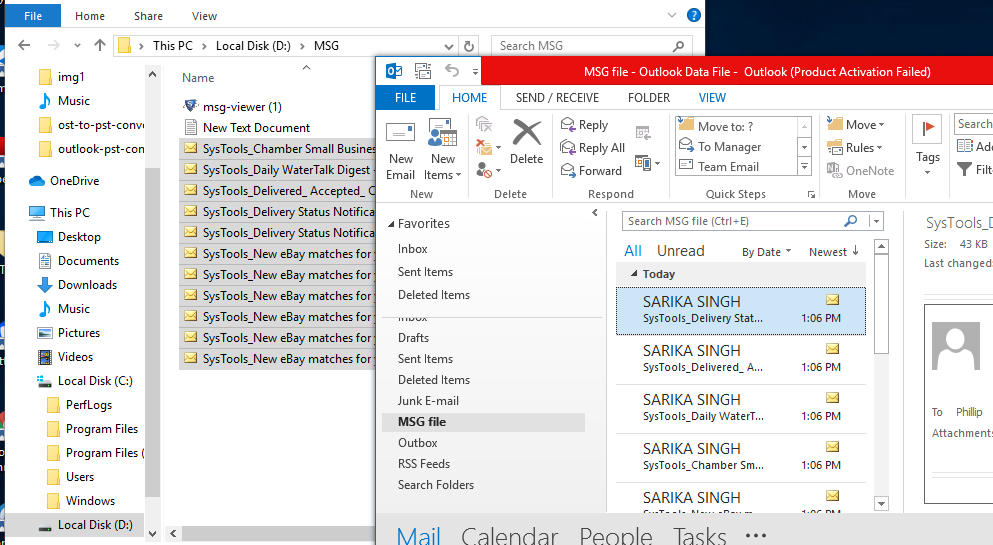Switch to Calendar in the navigation bar
The width and height of the screenshot is (993, 545).
509,536
